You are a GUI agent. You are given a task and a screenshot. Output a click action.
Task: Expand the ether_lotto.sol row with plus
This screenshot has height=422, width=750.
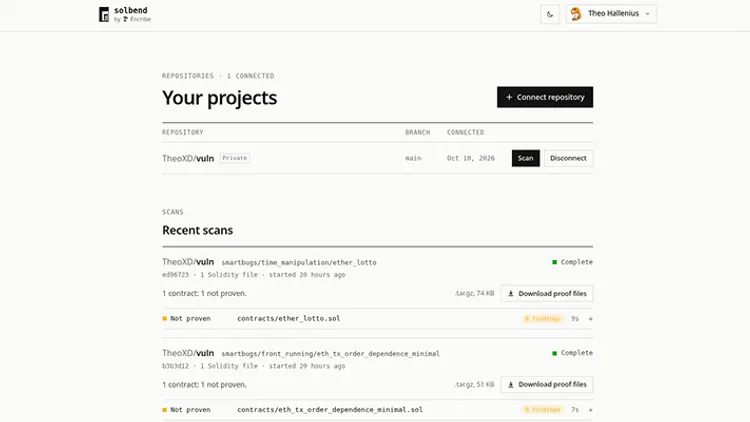point(590,319)
